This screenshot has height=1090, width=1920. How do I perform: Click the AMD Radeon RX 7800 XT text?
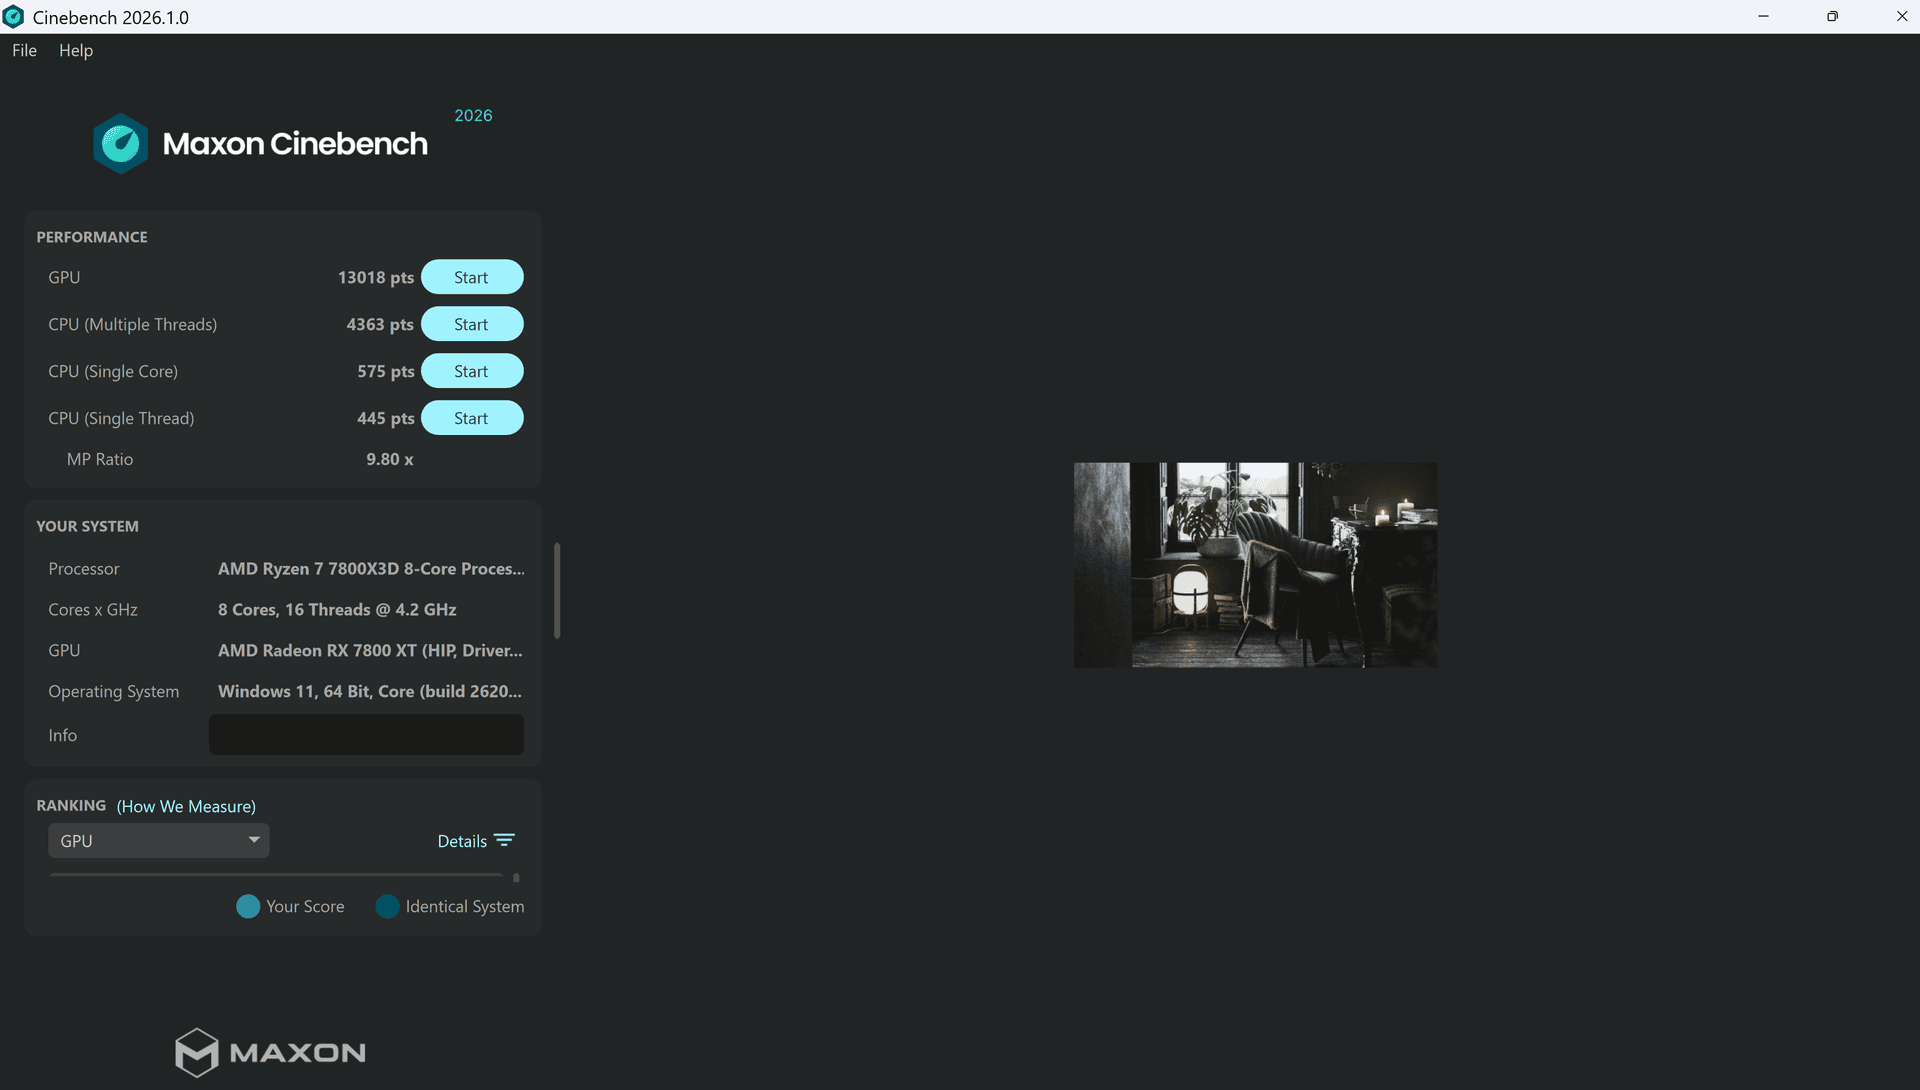pos(370,651)
